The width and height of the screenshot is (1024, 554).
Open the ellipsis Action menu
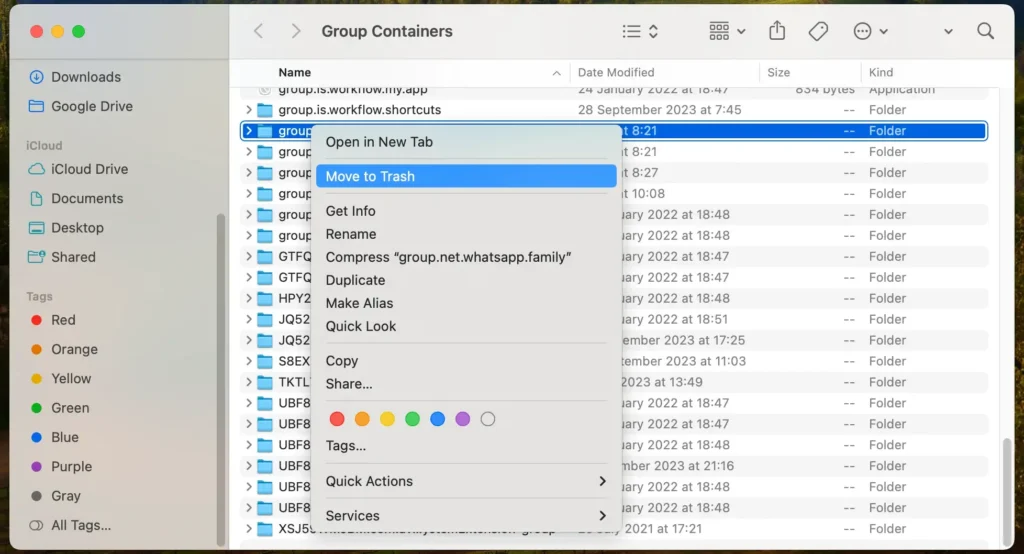(x=870, y=31)
